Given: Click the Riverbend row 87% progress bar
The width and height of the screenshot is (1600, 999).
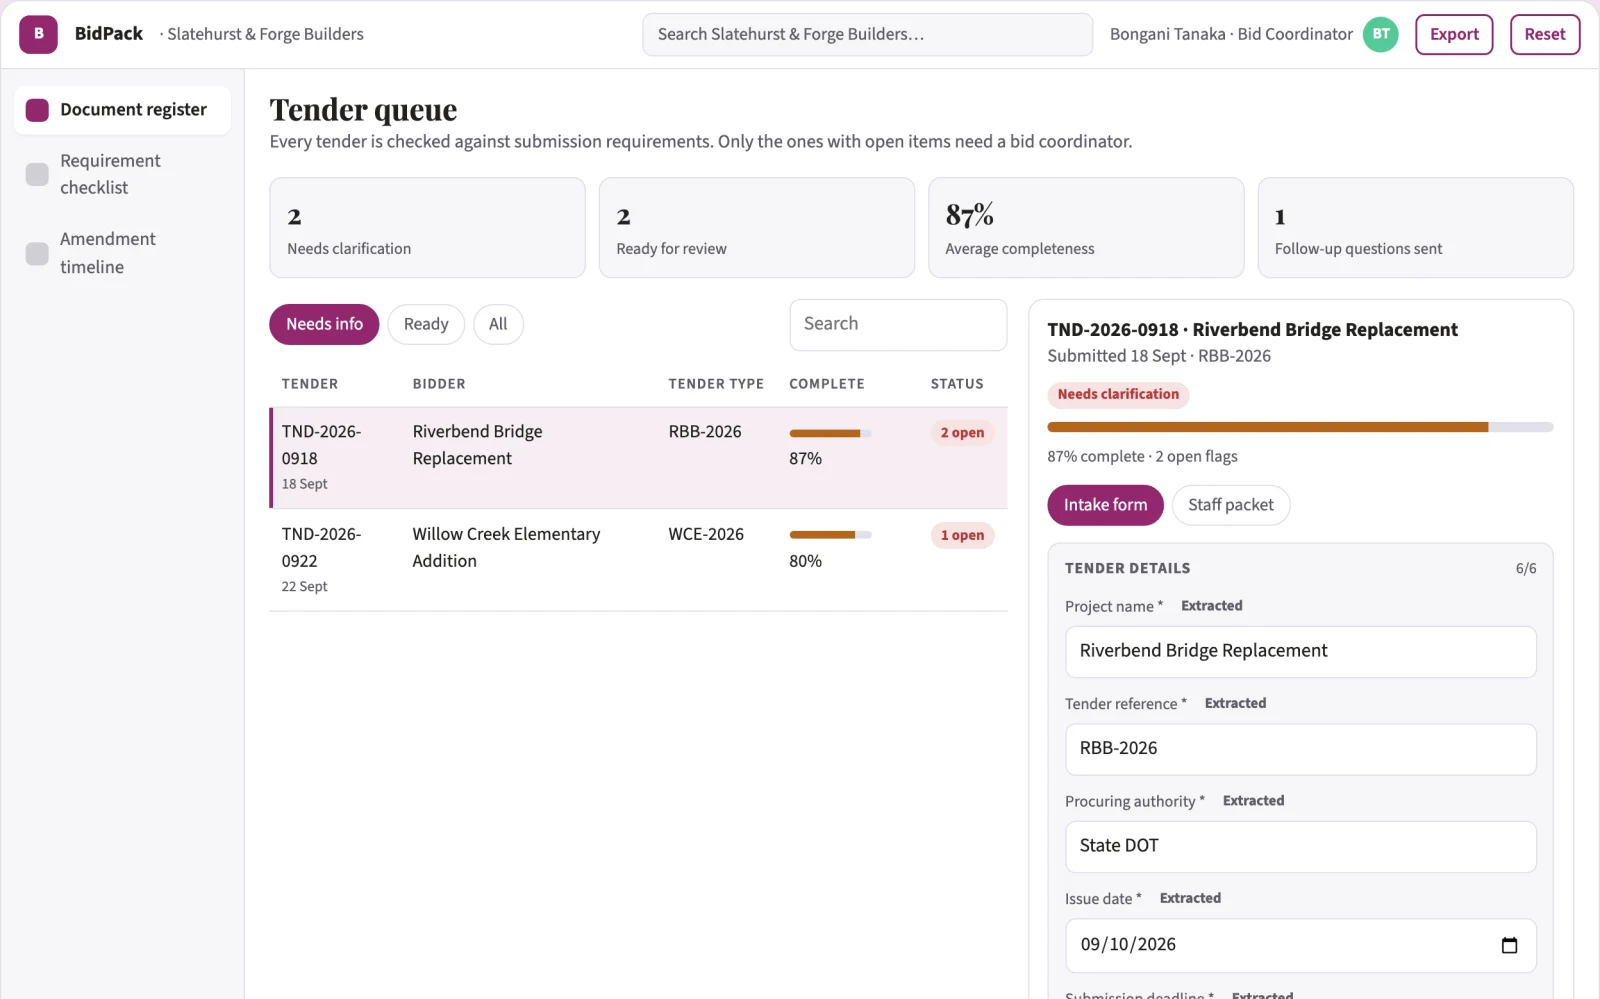Looking at the screenshot, I should [x=830, y=433].
